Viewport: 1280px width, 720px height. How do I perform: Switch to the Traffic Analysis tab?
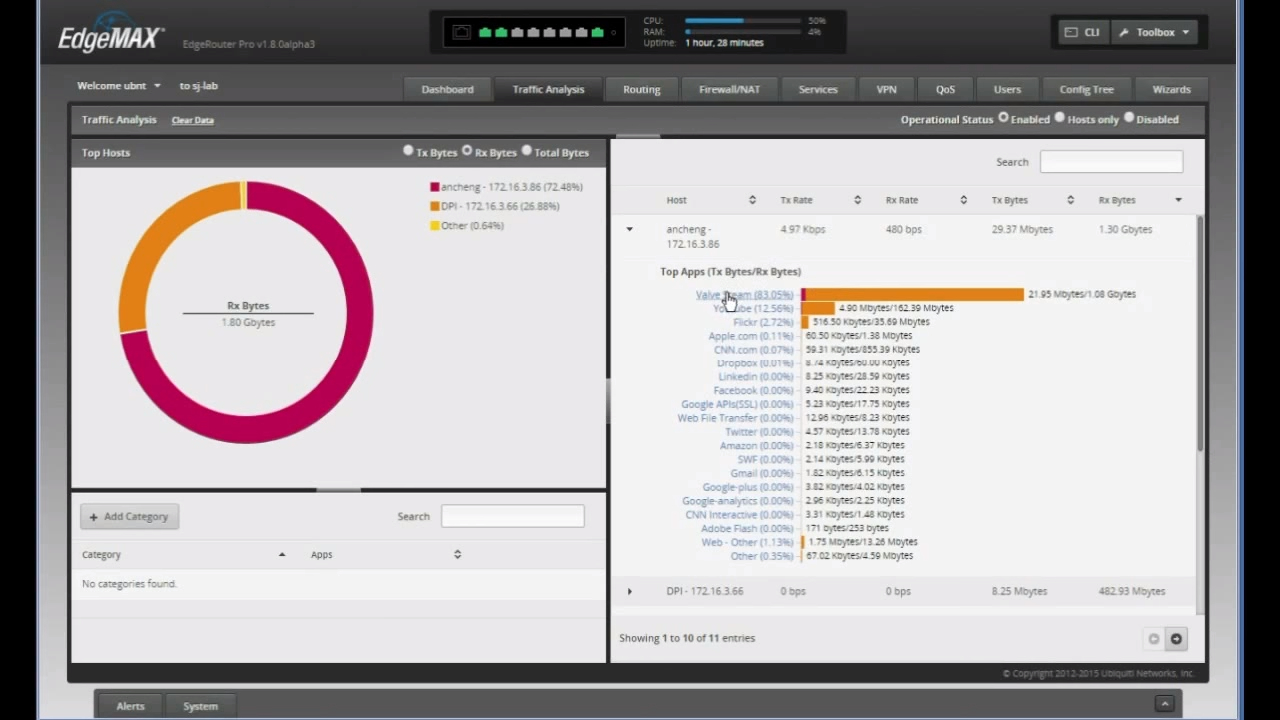548,89
